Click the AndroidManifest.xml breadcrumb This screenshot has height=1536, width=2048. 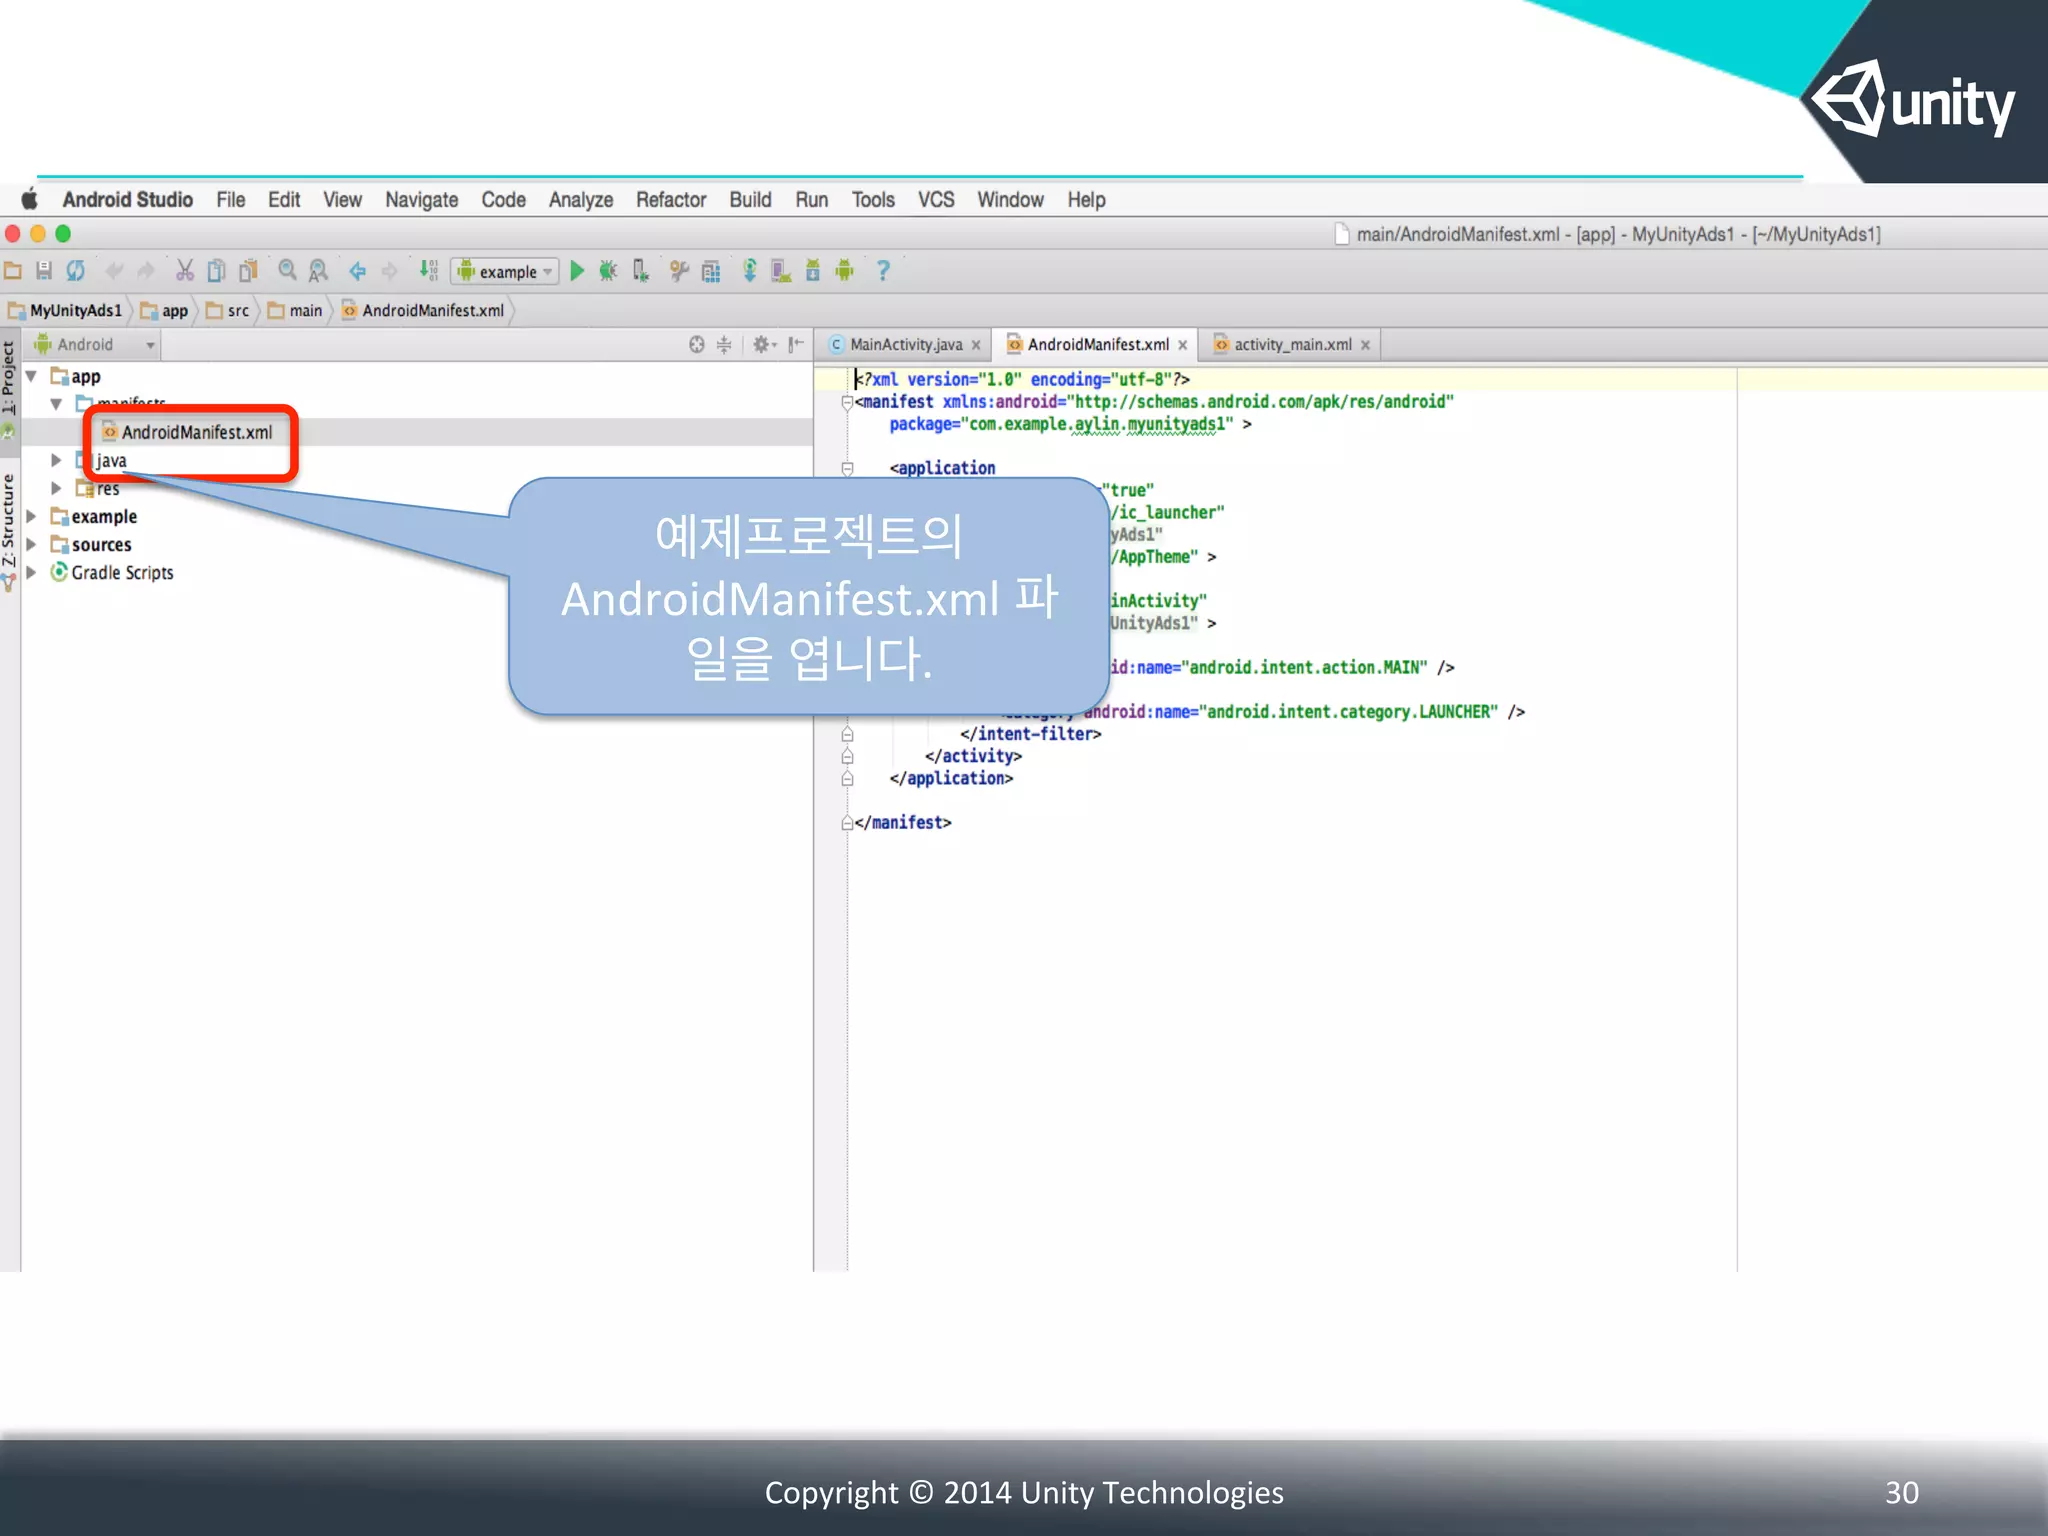click(423, 311)
